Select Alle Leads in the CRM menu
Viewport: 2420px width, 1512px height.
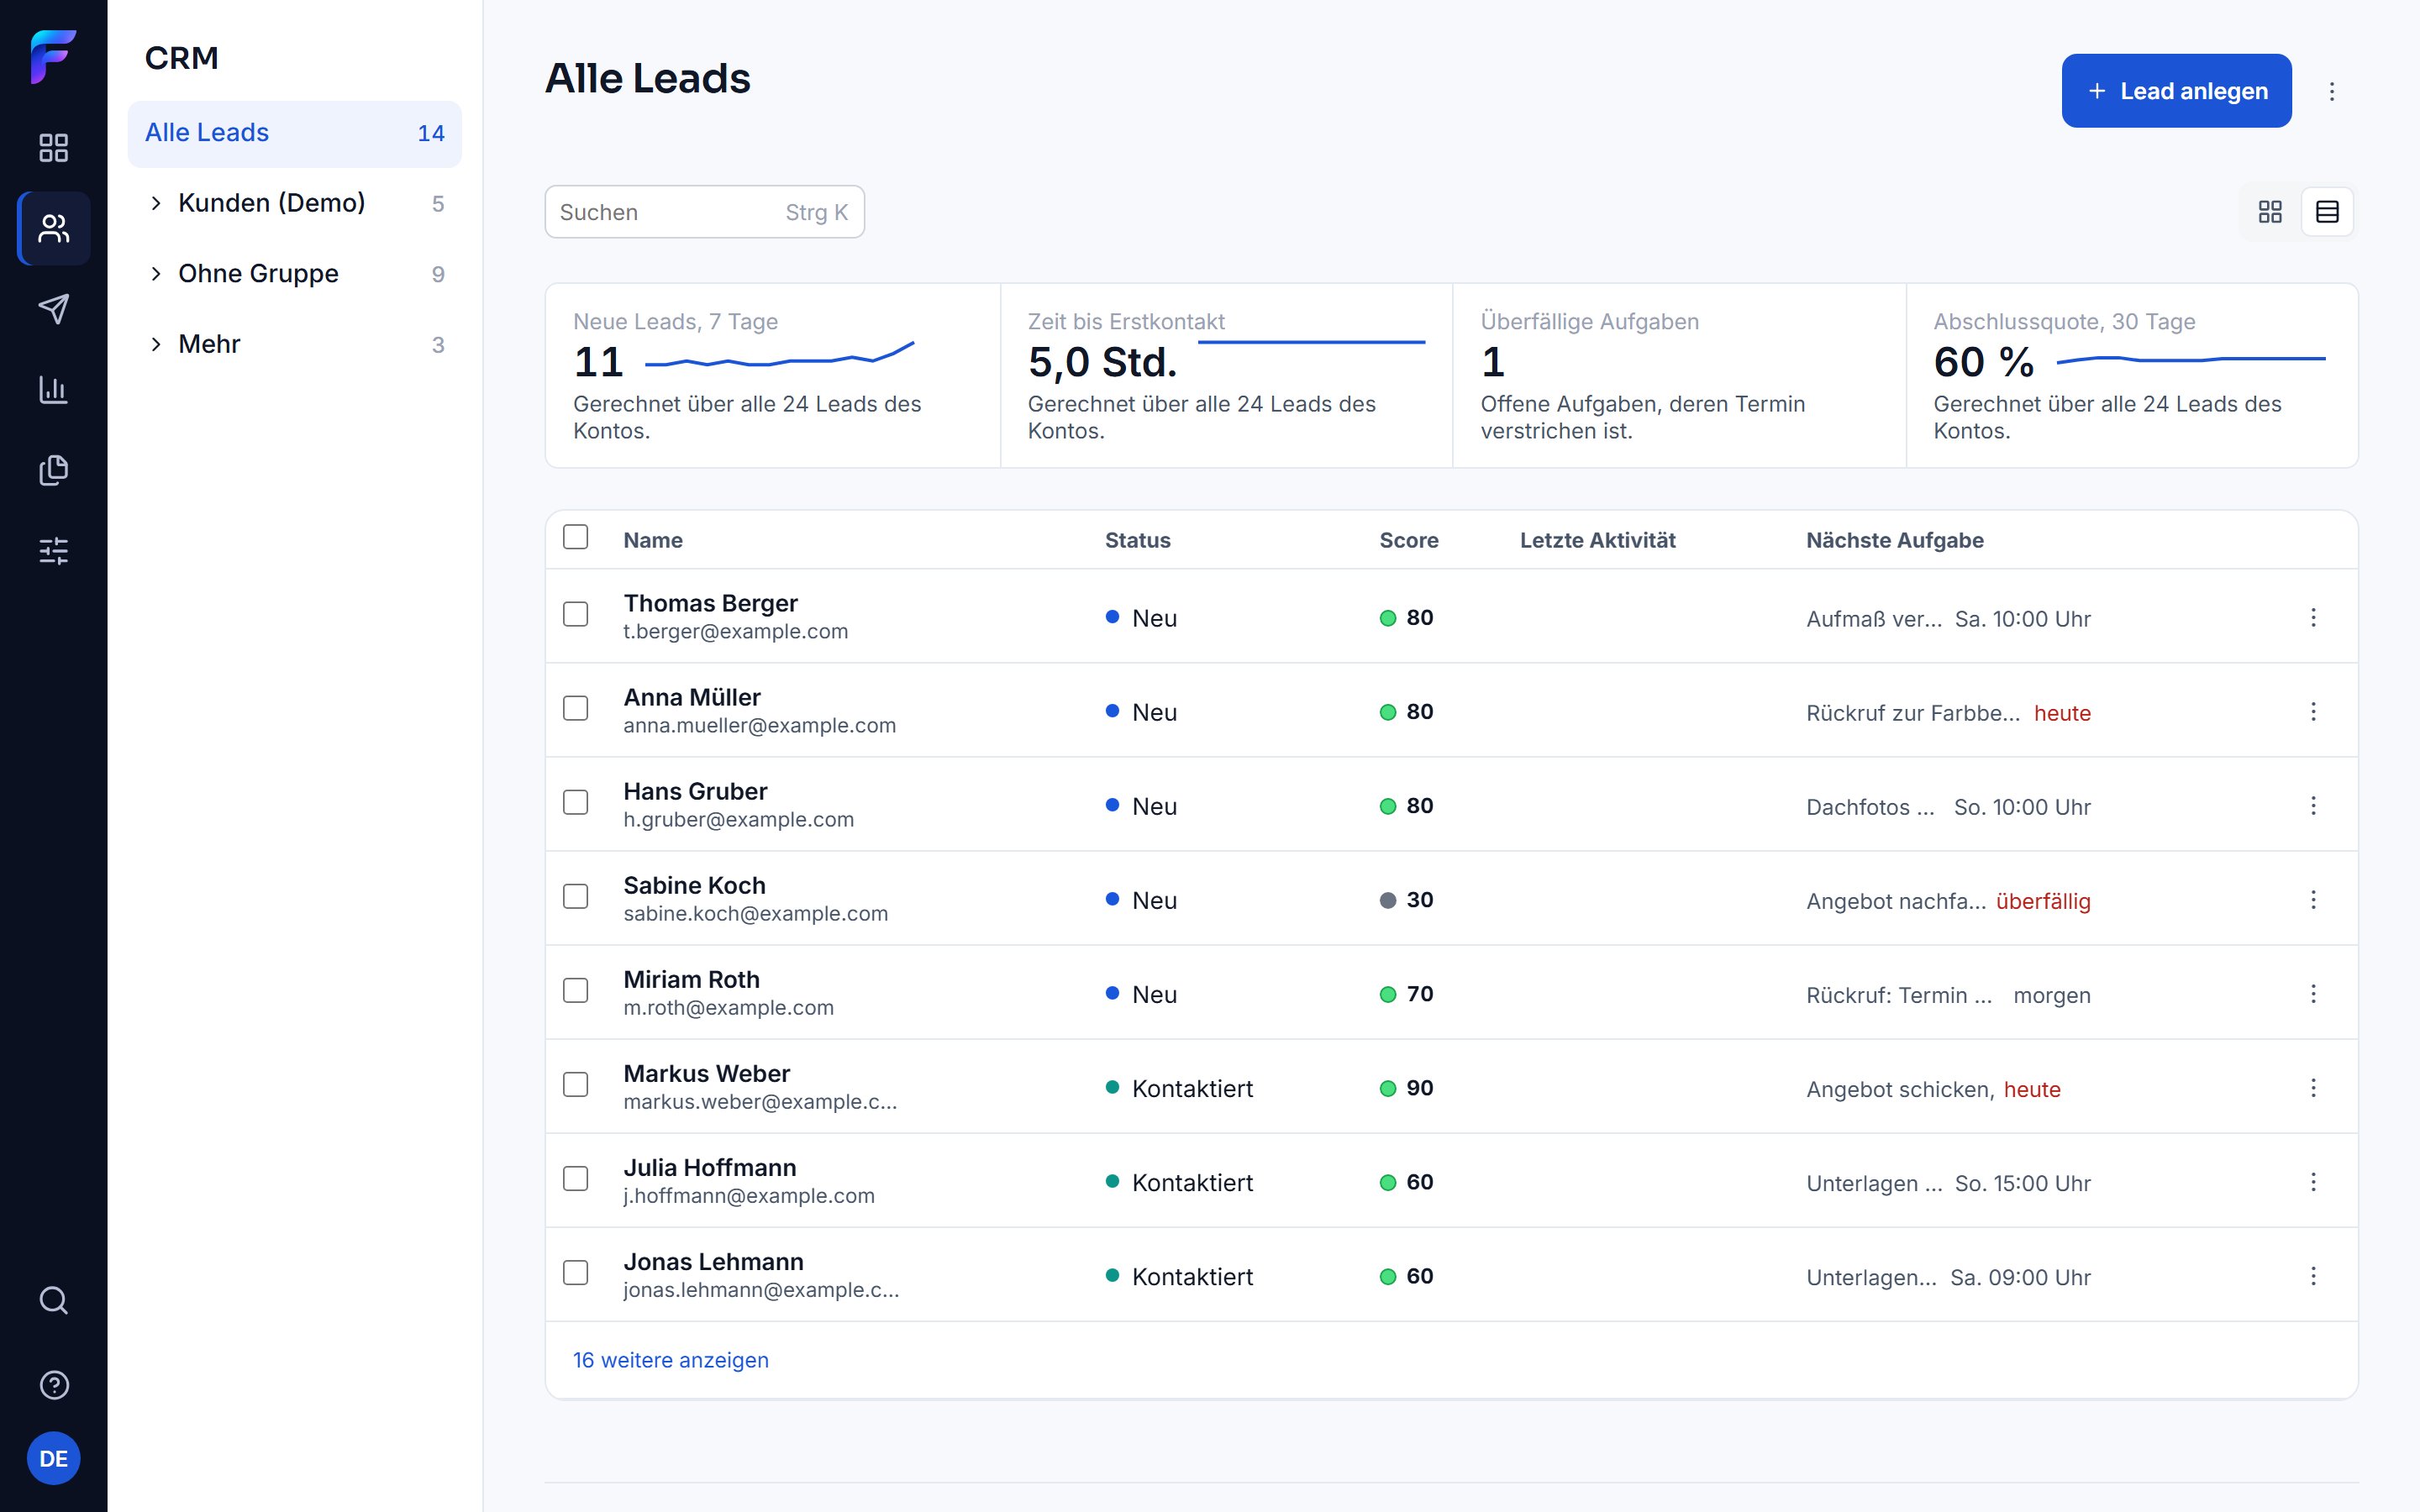(x=295, y=133)
